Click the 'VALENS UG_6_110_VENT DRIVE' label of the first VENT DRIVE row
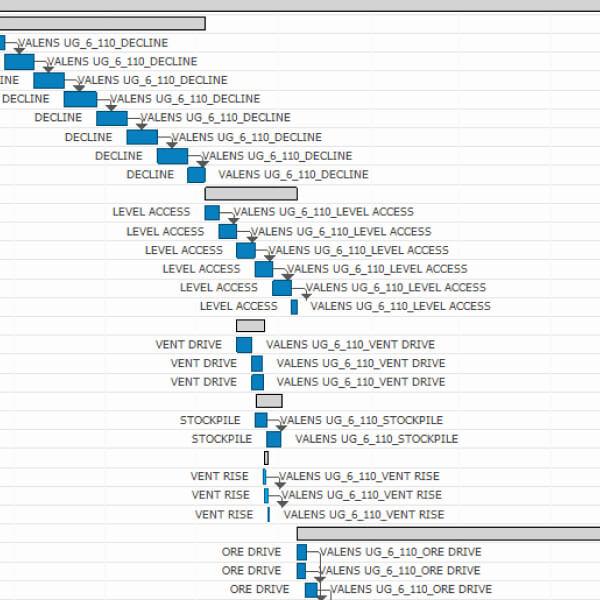The image size is (600, 600). click(351, 344)
